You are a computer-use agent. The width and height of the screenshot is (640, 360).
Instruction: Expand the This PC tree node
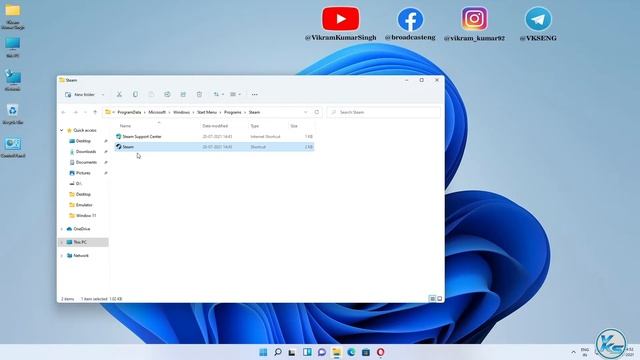[62, 242]
